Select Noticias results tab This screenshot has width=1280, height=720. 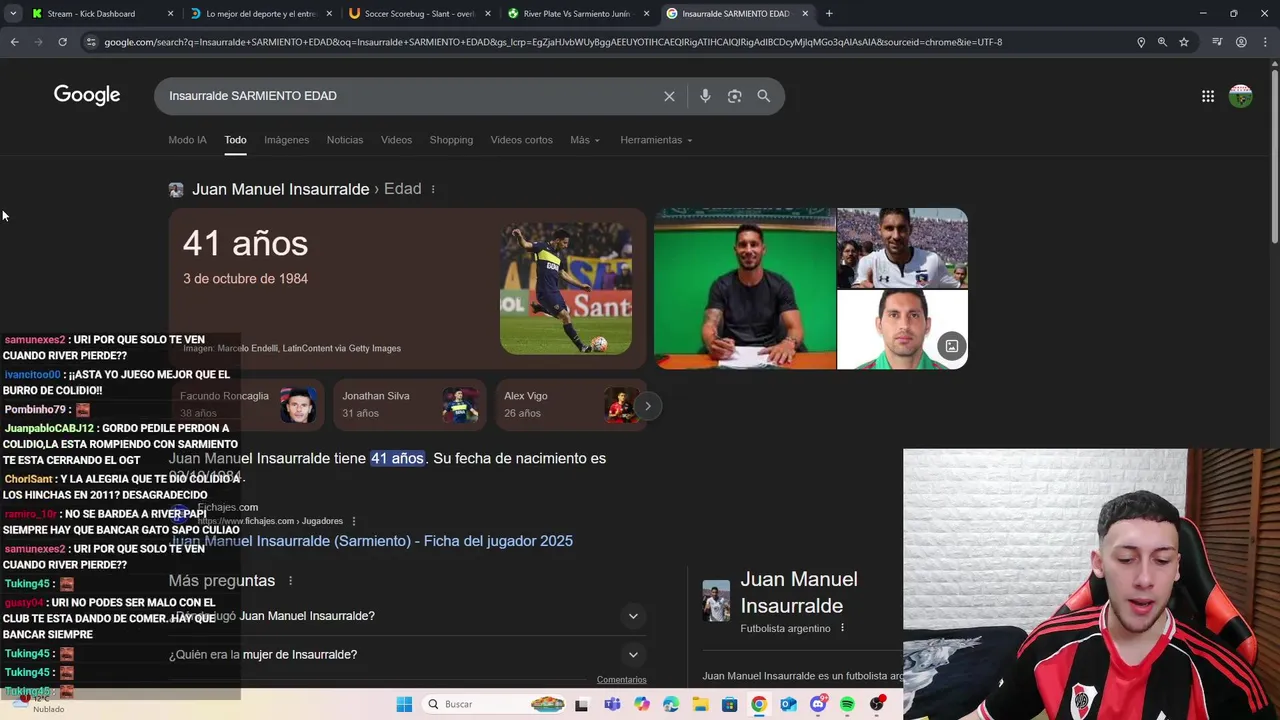(345, 140)
